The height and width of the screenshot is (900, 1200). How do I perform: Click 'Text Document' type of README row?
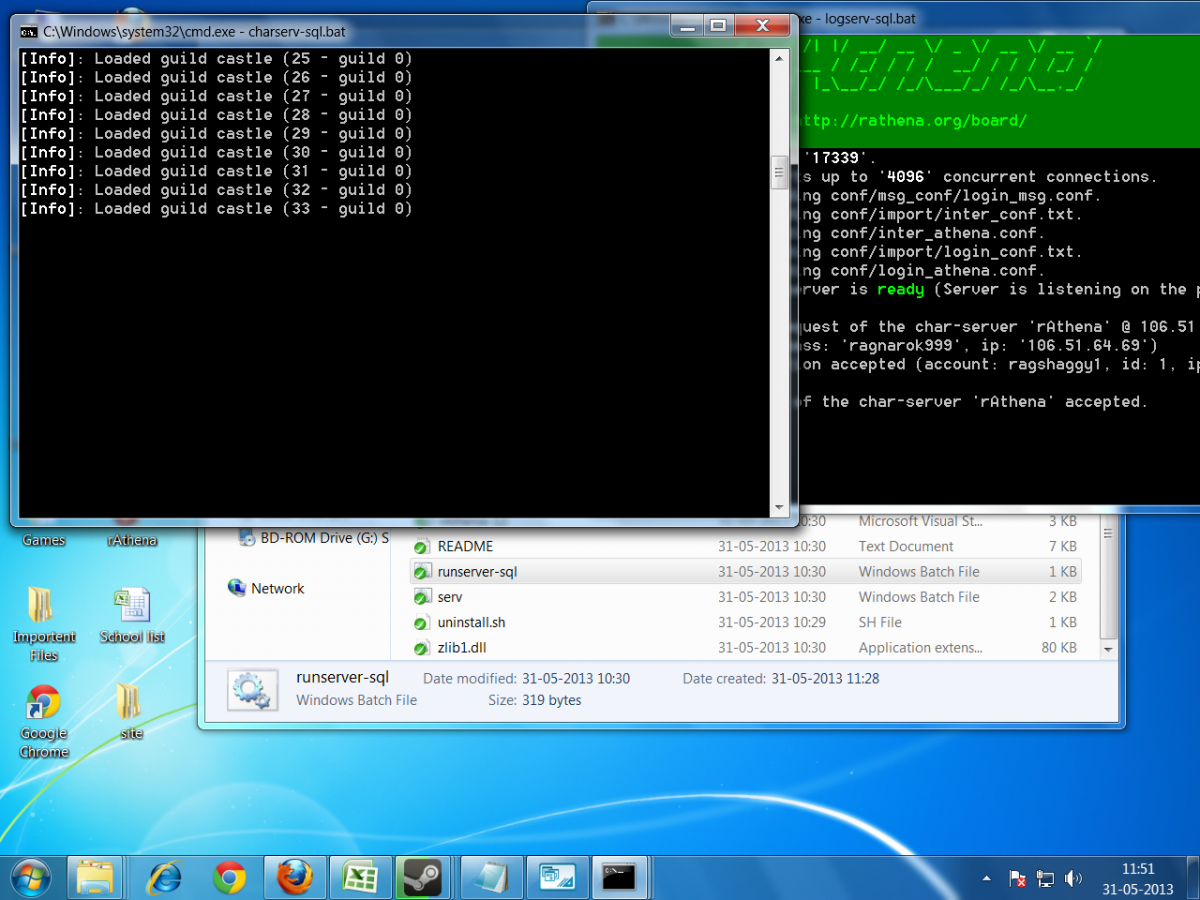(x=906, y=547)
